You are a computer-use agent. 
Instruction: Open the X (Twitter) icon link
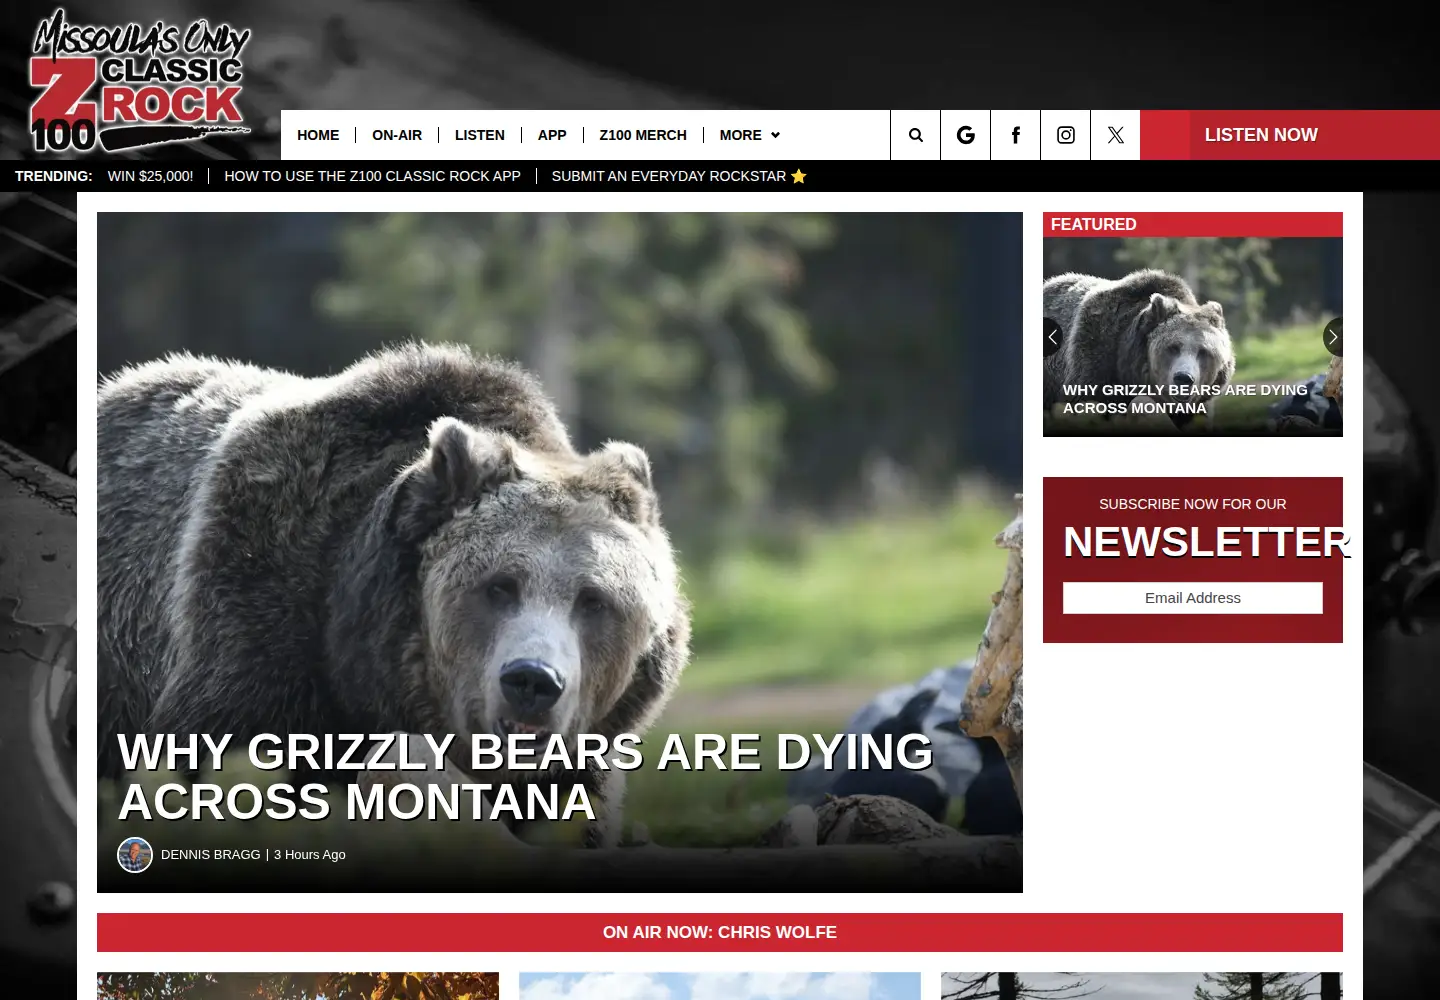tap(1116, 135)
